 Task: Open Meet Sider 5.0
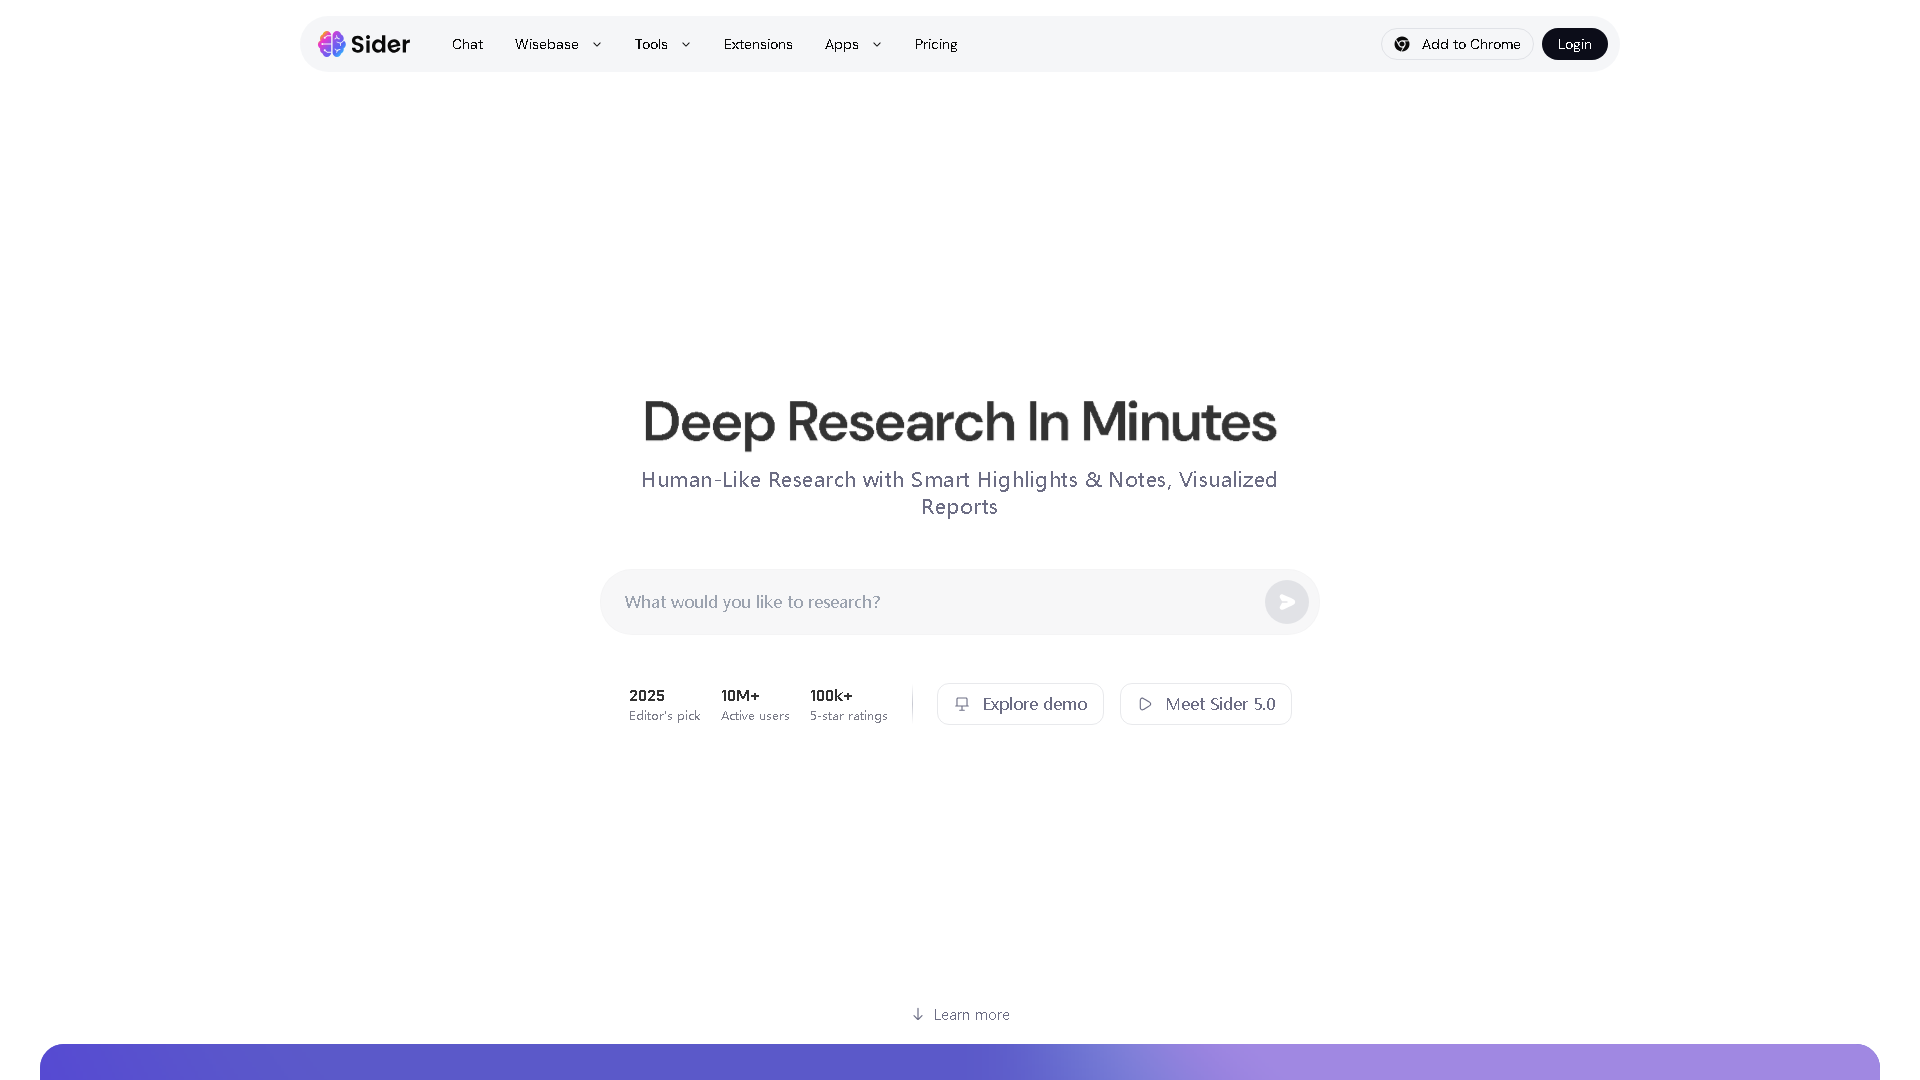[x=1206, y=704]
